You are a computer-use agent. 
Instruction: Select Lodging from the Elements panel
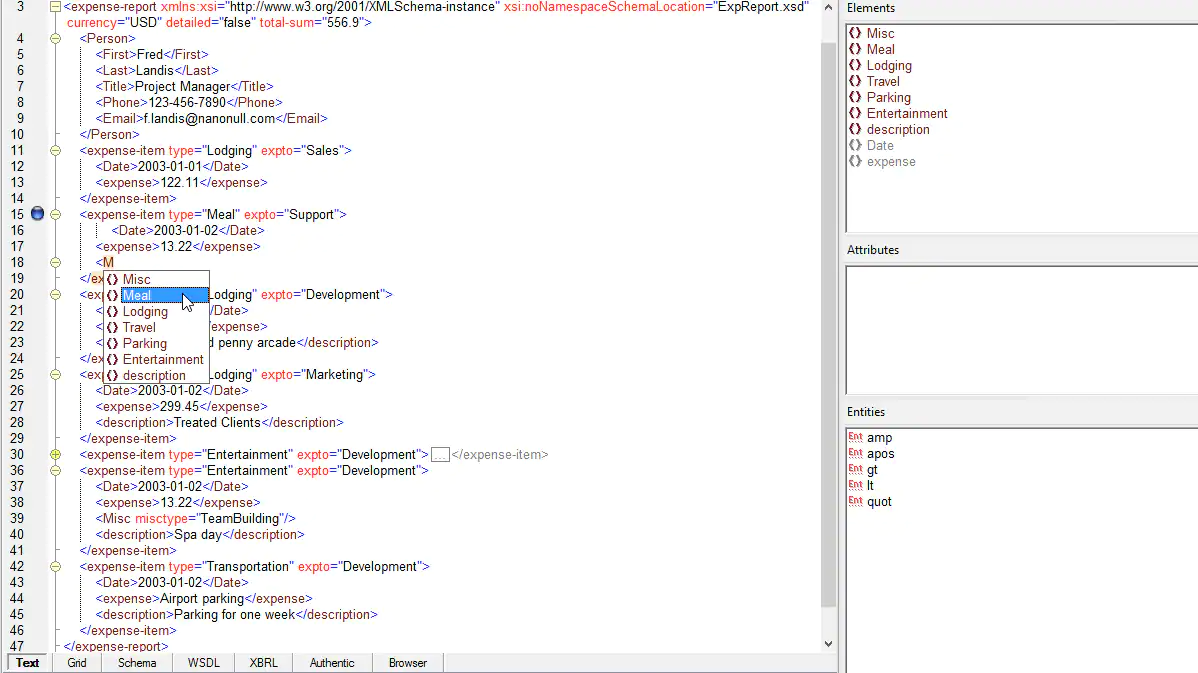(x=889, y=65)
